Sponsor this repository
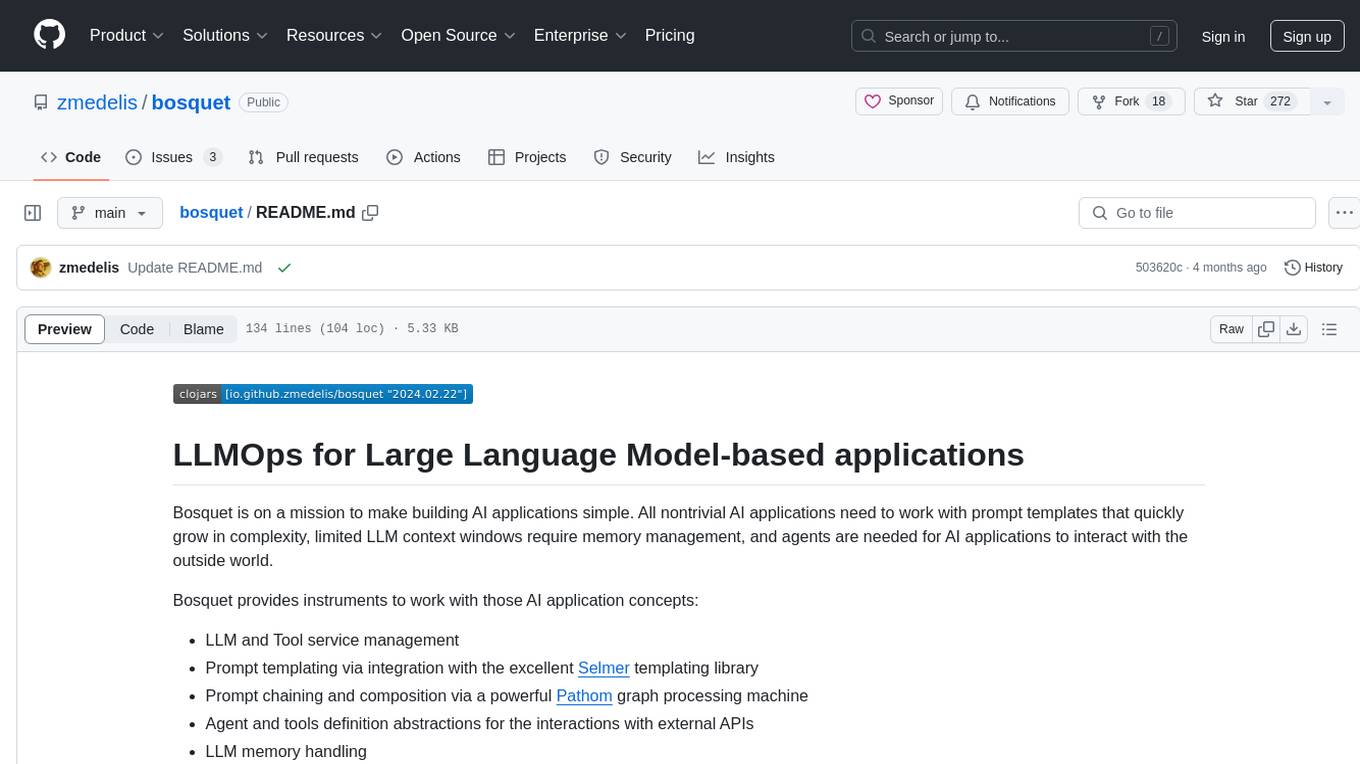1360x764 pixels. pos(899,101)
